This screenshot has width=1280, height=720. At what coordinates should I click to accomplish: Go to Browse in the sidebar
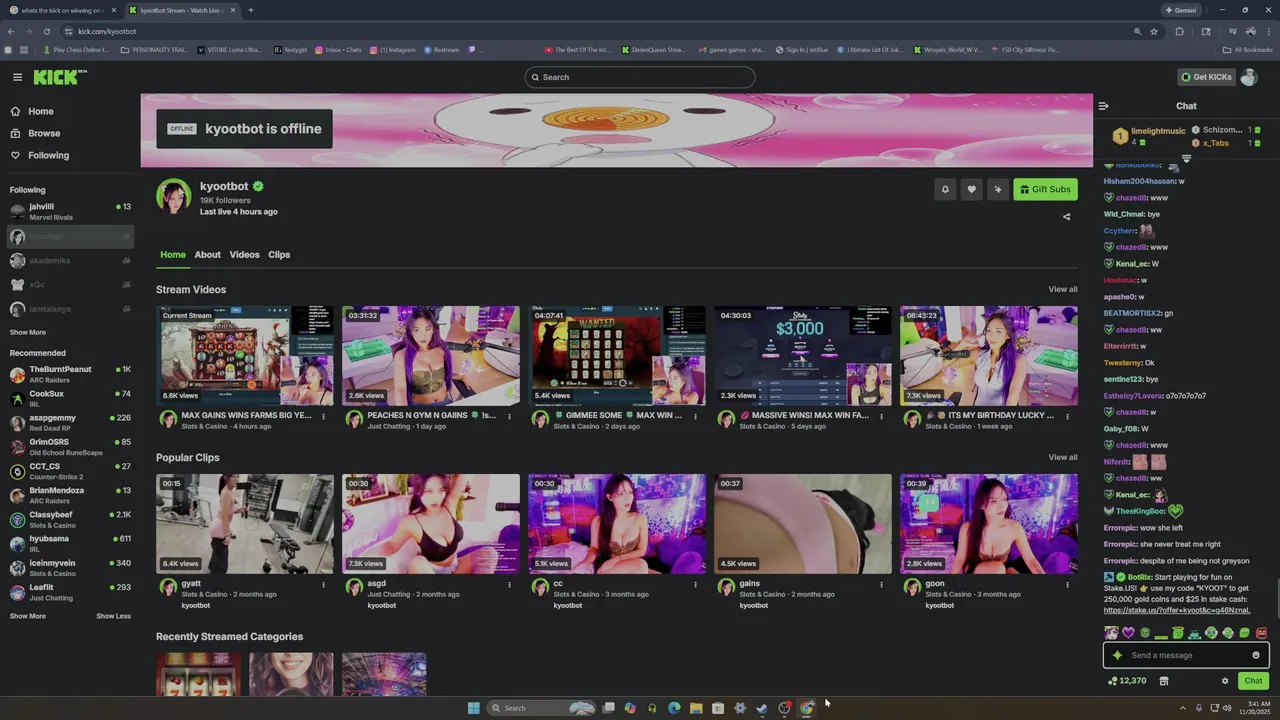pyautogui.click(x=35, y=133)
